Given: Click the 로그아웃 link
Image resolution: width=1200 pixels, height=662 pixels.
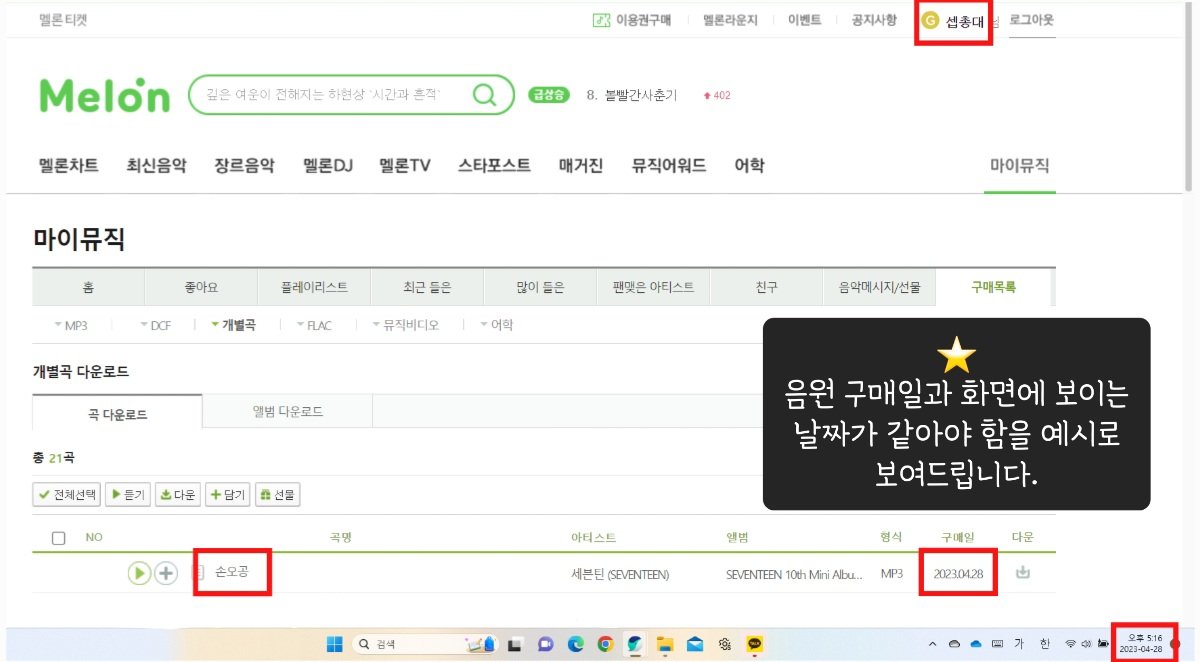Looking at the screenshot, I should [x=1032, y=20].
